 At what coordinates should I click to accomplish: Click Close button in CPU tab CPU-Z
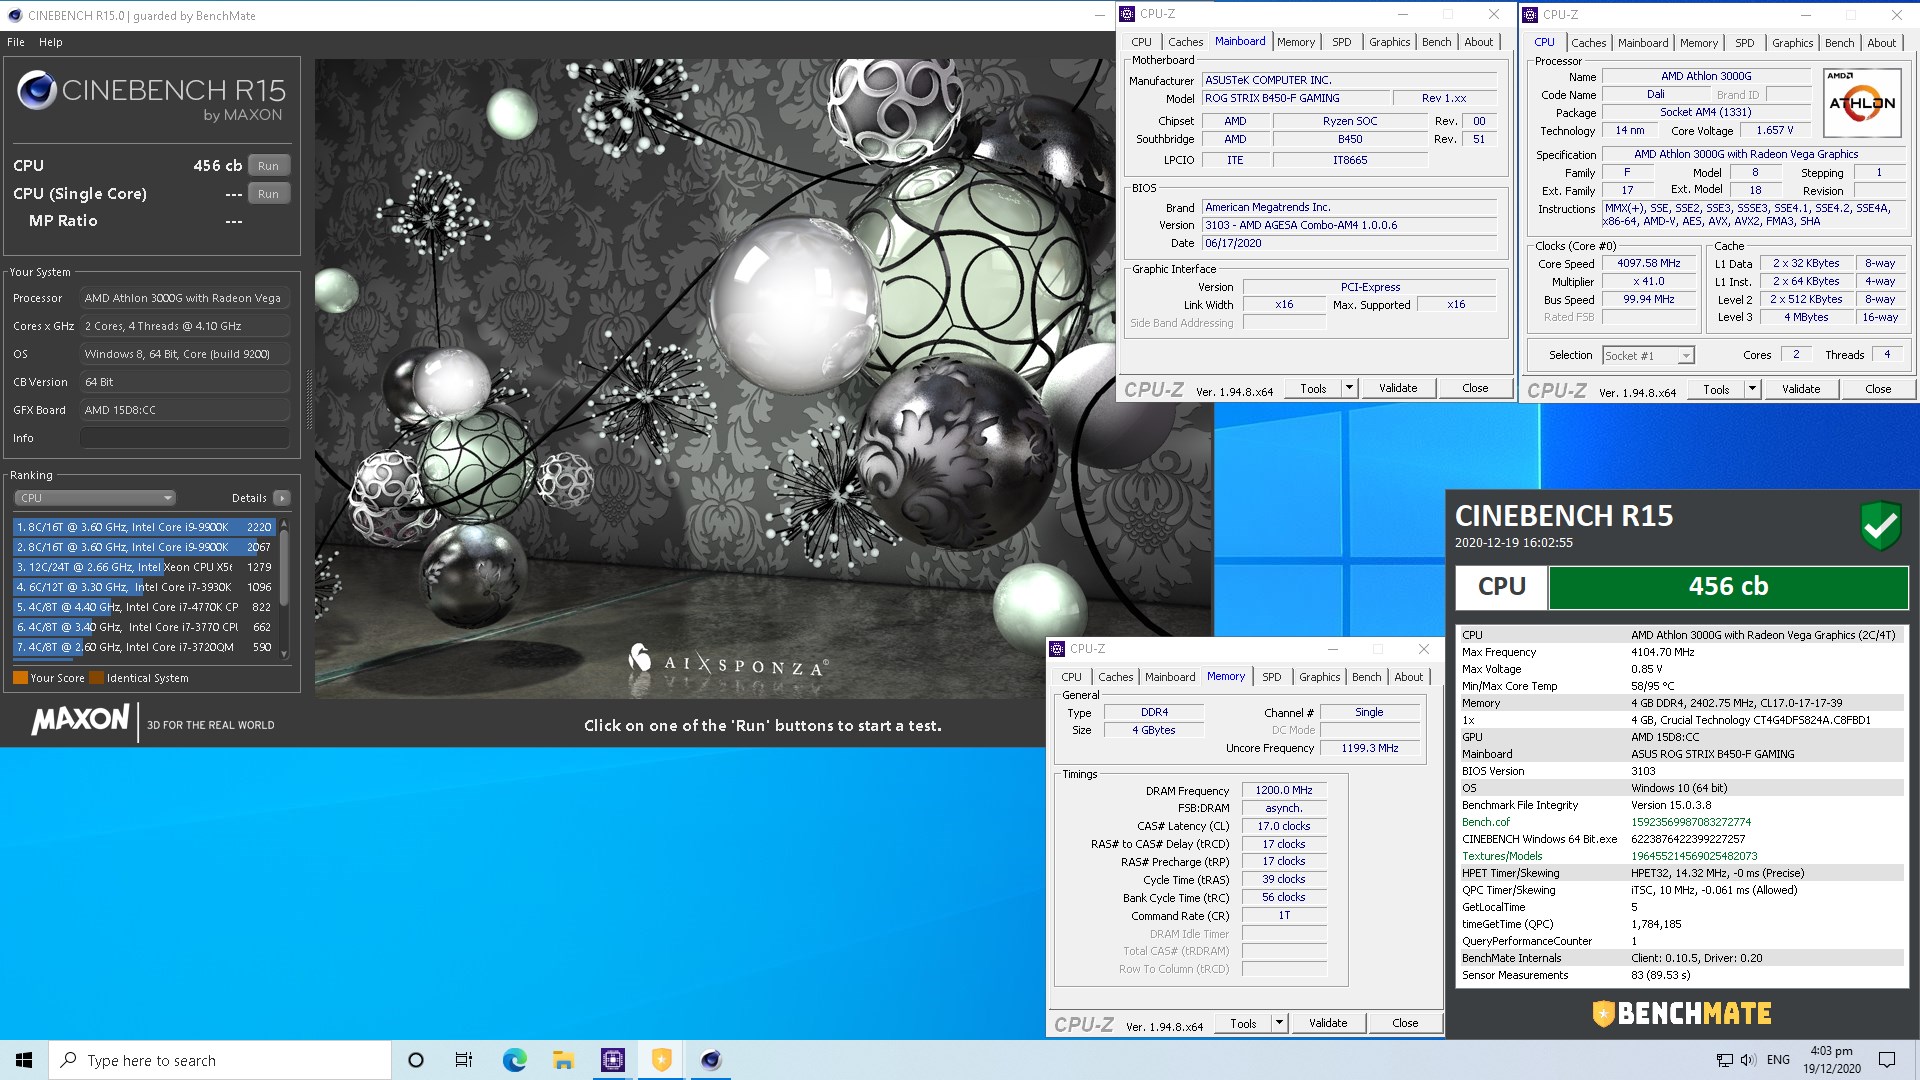pyautogui.click(x=1878, y=389)
